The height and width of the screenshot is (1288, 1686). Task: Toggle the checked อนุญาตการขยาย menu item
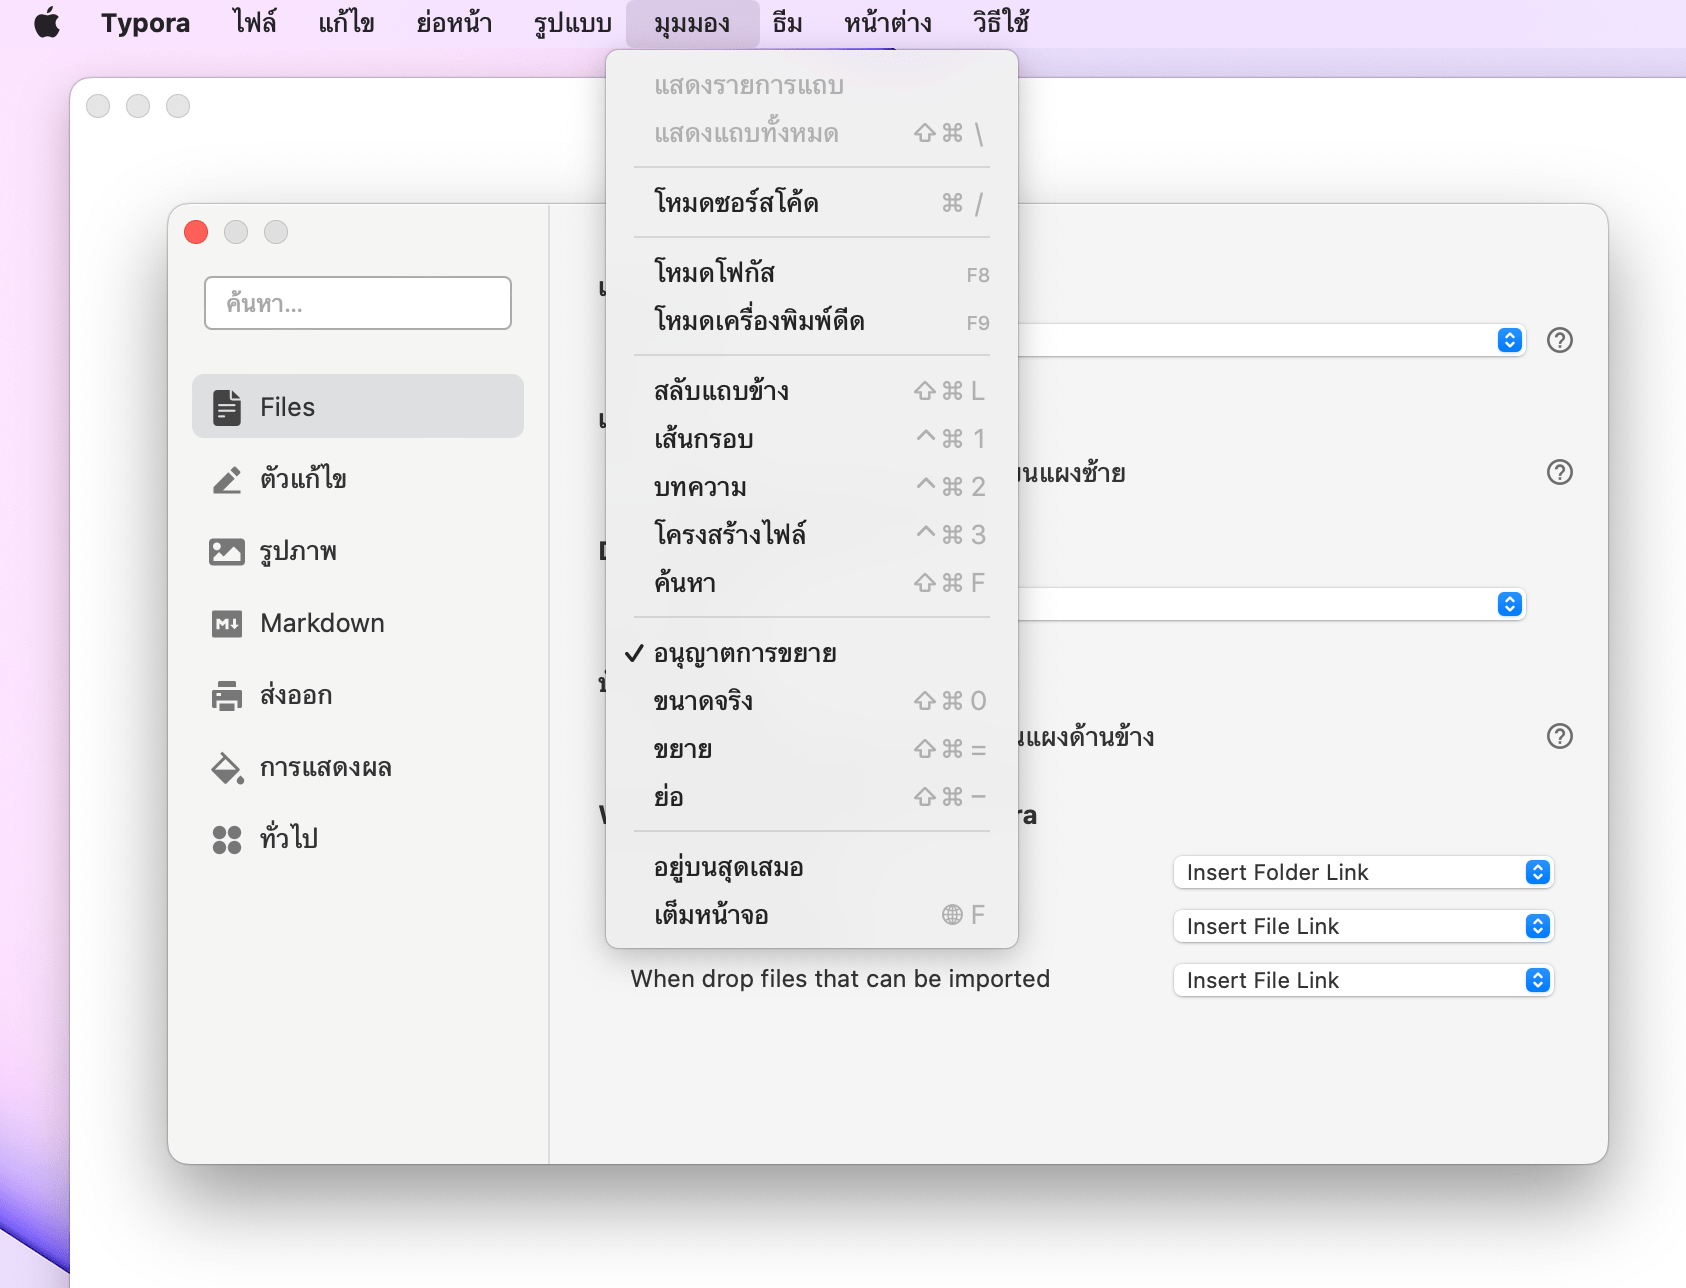(x=745, y=654)
